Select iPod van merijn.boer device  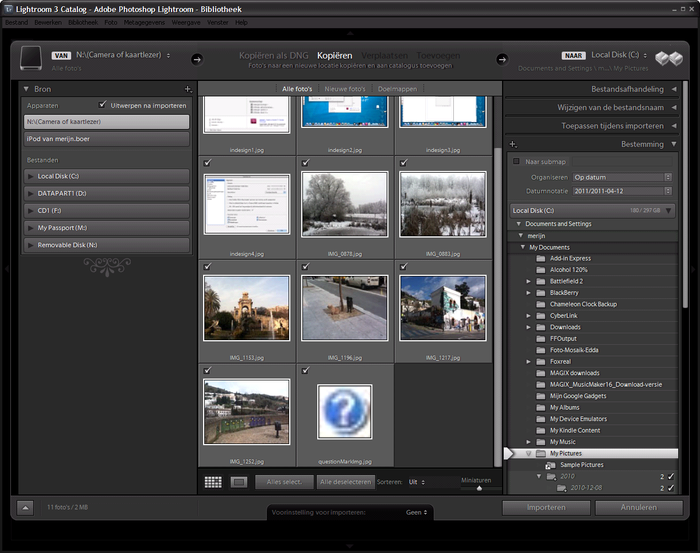pos(106,139)
